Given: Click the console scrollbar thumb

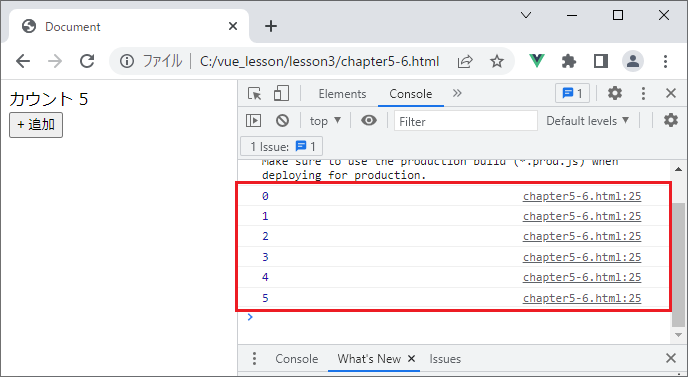Looking at the screenshot, I should click(x=679, y=265).
